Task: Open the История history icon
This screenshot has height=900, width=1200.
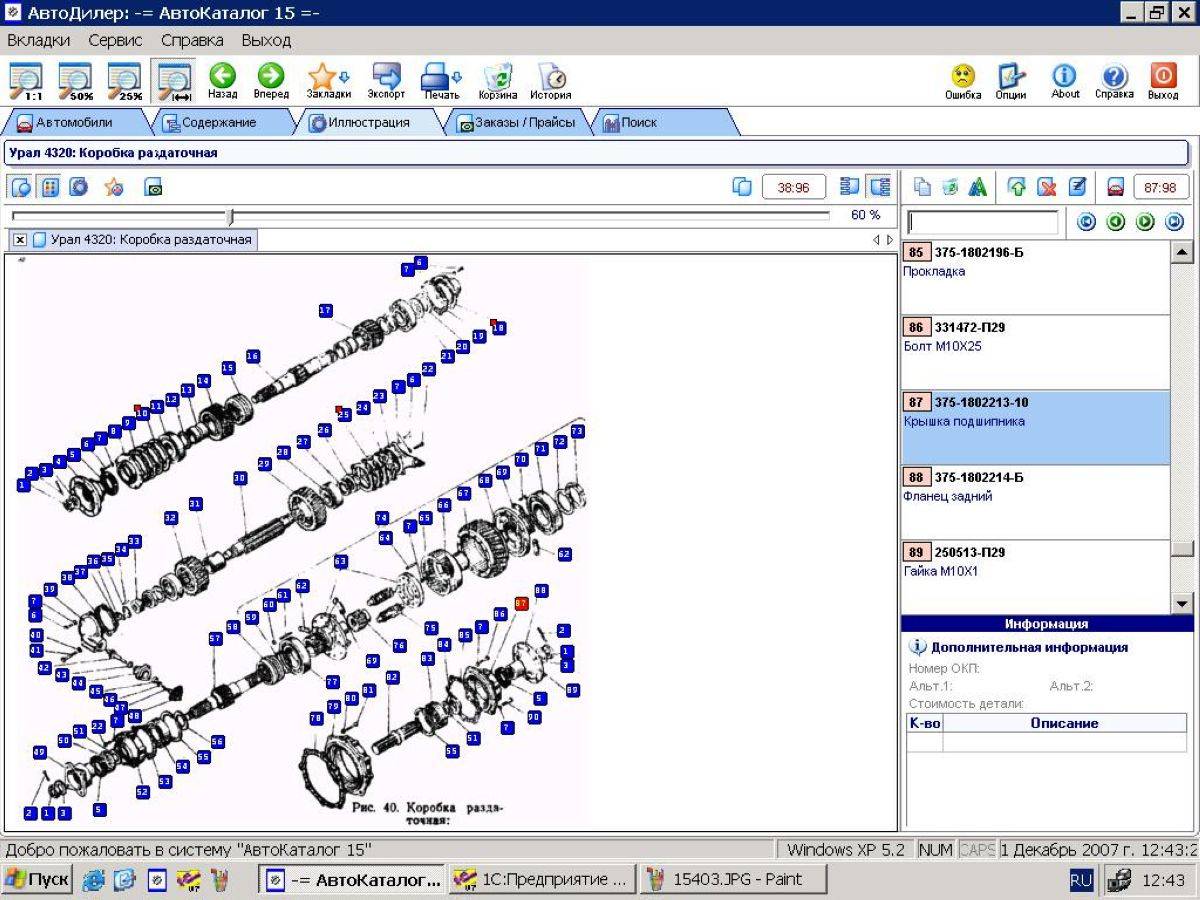Action: point(551,82)
